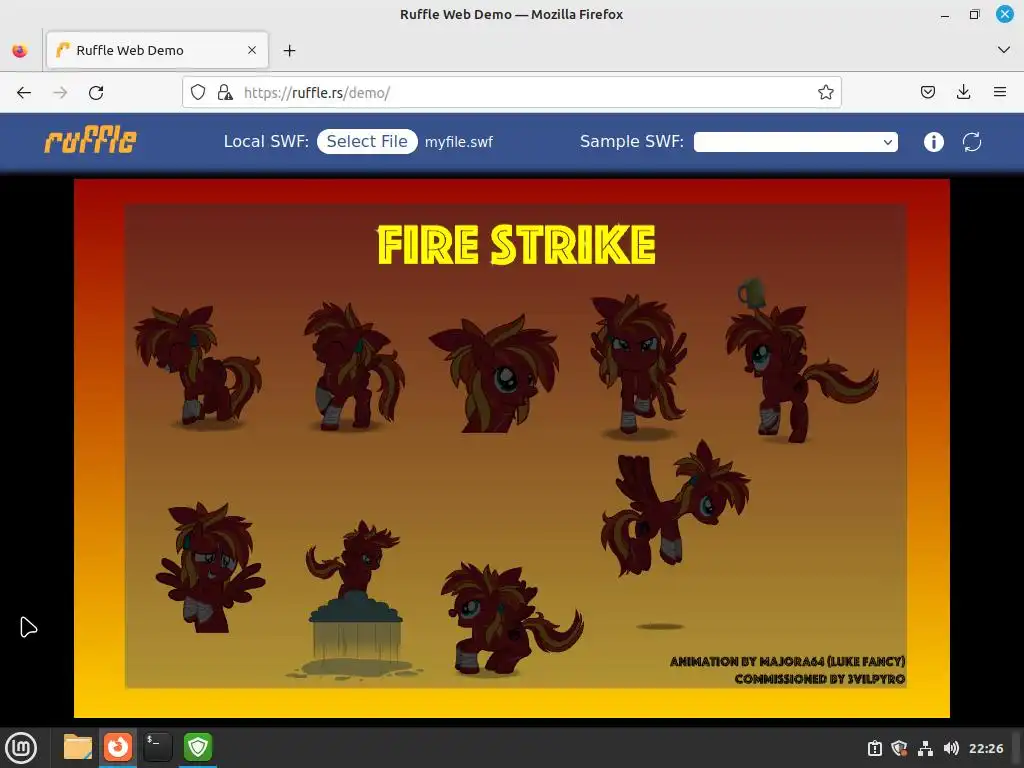Open the Sample SWF dropdown

tap(795, 142)
